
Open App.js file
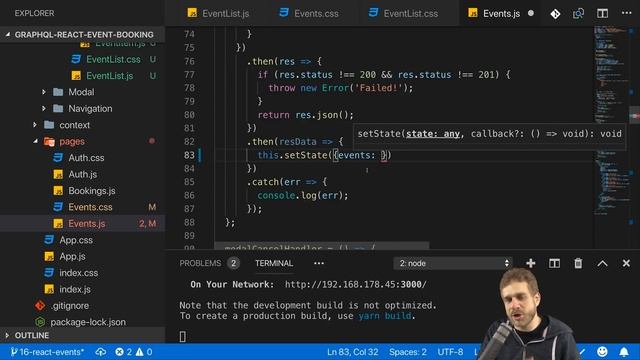pos(72,256)
